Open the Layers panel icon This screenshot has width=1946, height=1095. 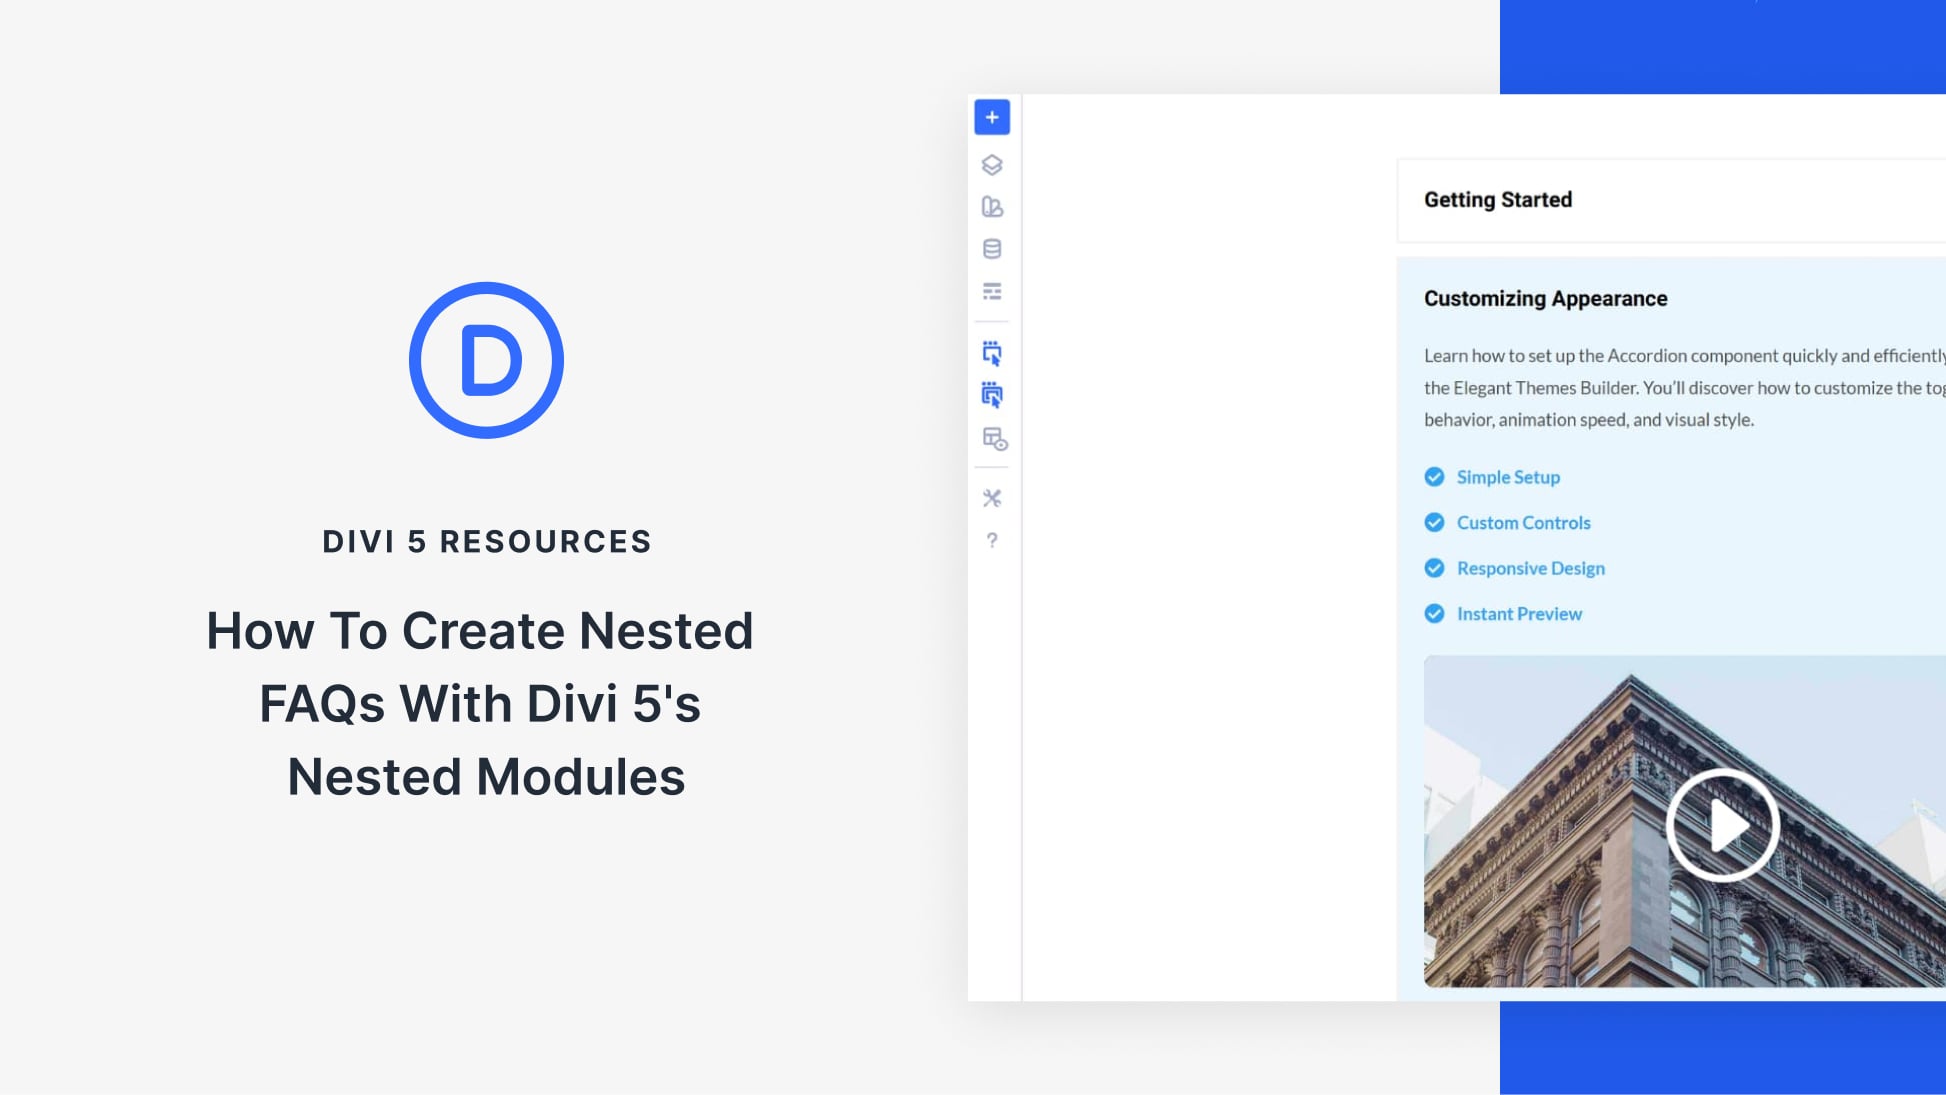(x=991, y=165)
